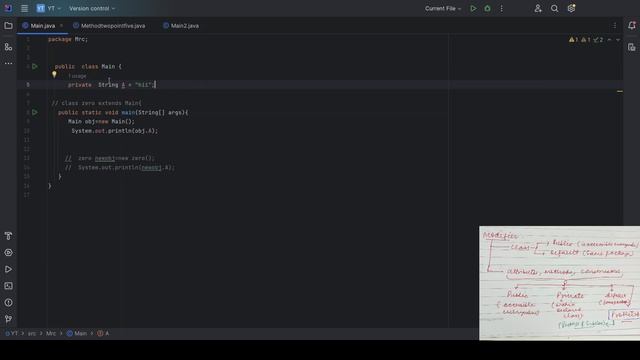Viewport: 640px width, 360px height.
Task: Place cursor on the package Mrc line
Action: pyautogui.click(x=68, y=39)
